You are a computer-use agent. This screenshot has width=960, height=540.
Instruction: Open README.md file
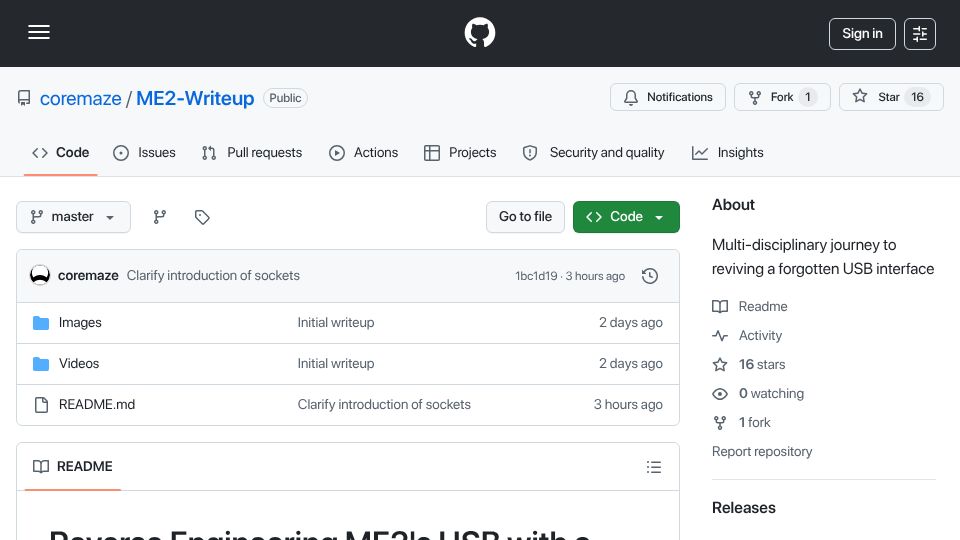coord(97,405)
